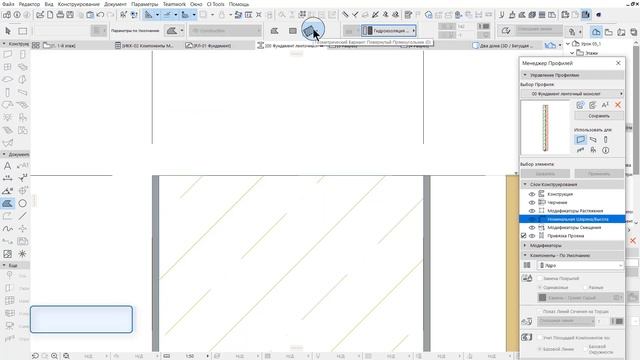Open the Ядро component dropdown
The height and width of the screenshot is (360, 640).
pos(580,265)
